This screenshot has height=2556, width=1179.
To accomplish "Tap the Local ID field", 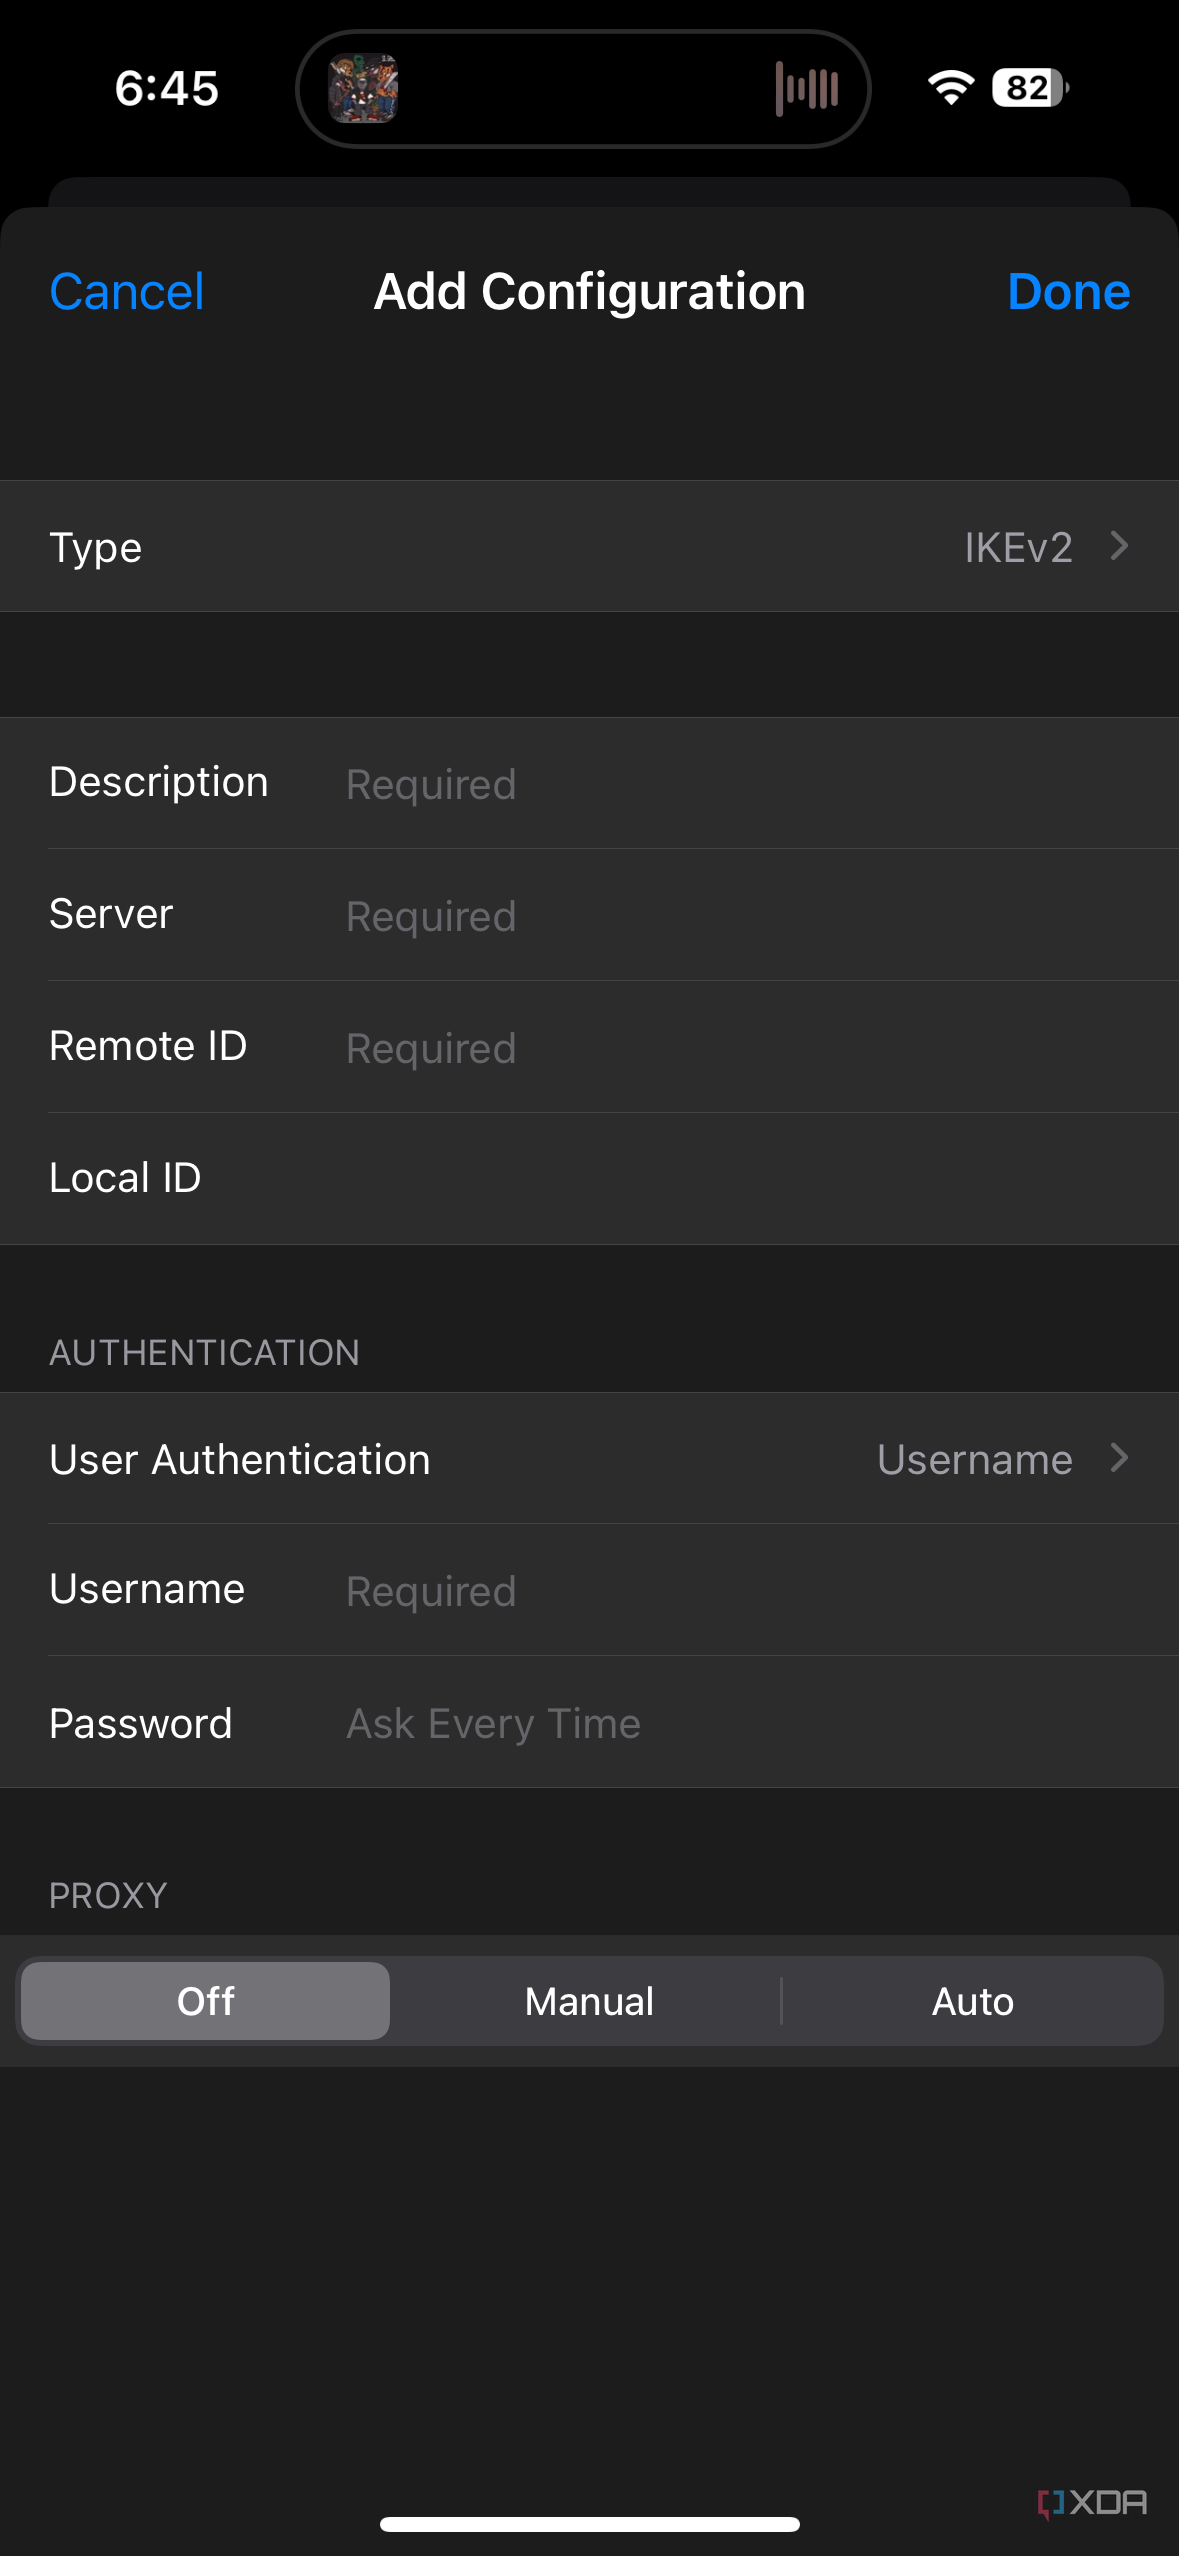I will pyautogui.click(x=589, y=1178).
